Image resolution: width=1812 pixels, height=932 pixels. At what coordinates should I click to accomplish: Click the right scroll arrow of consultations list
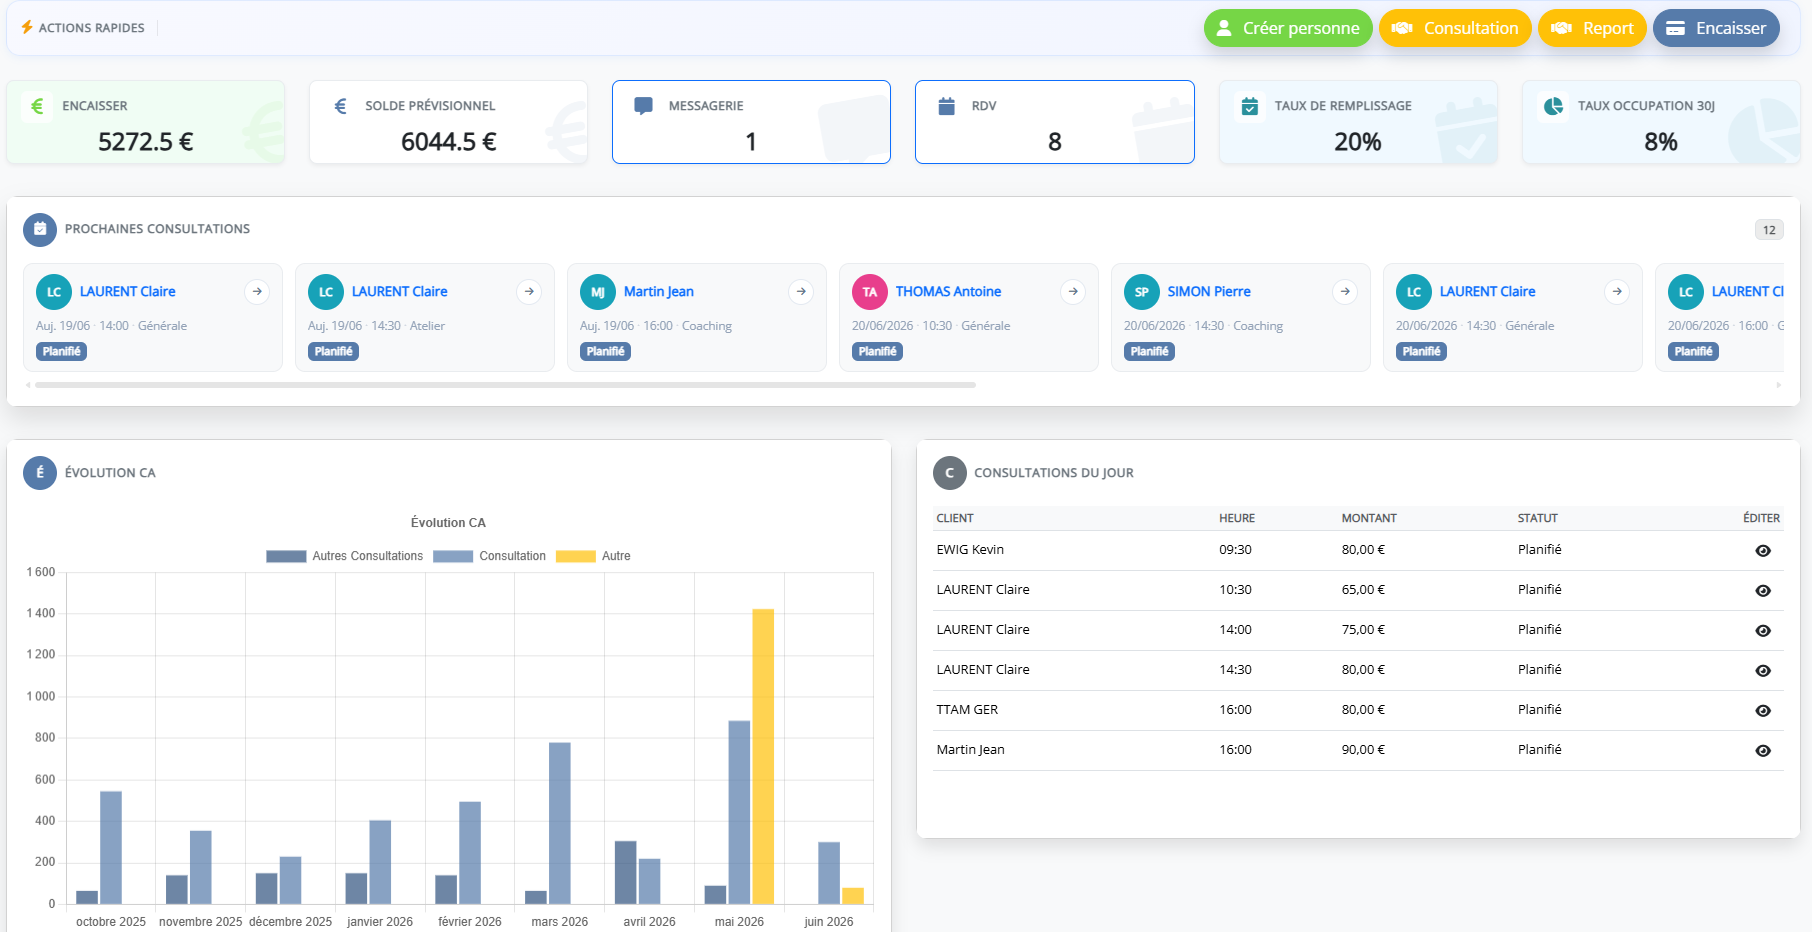[1778, 385]
